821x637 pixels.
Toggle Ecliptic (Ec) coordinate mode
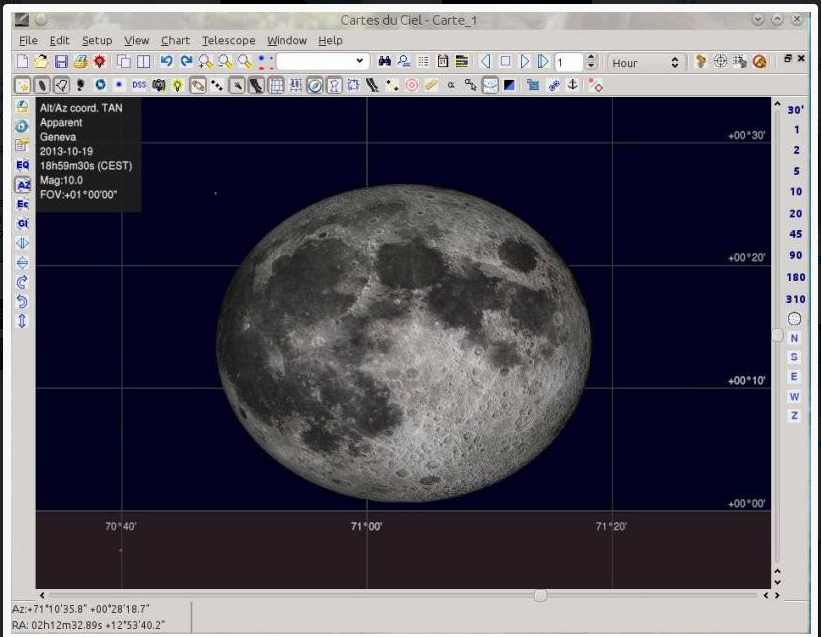coord(22,204)
